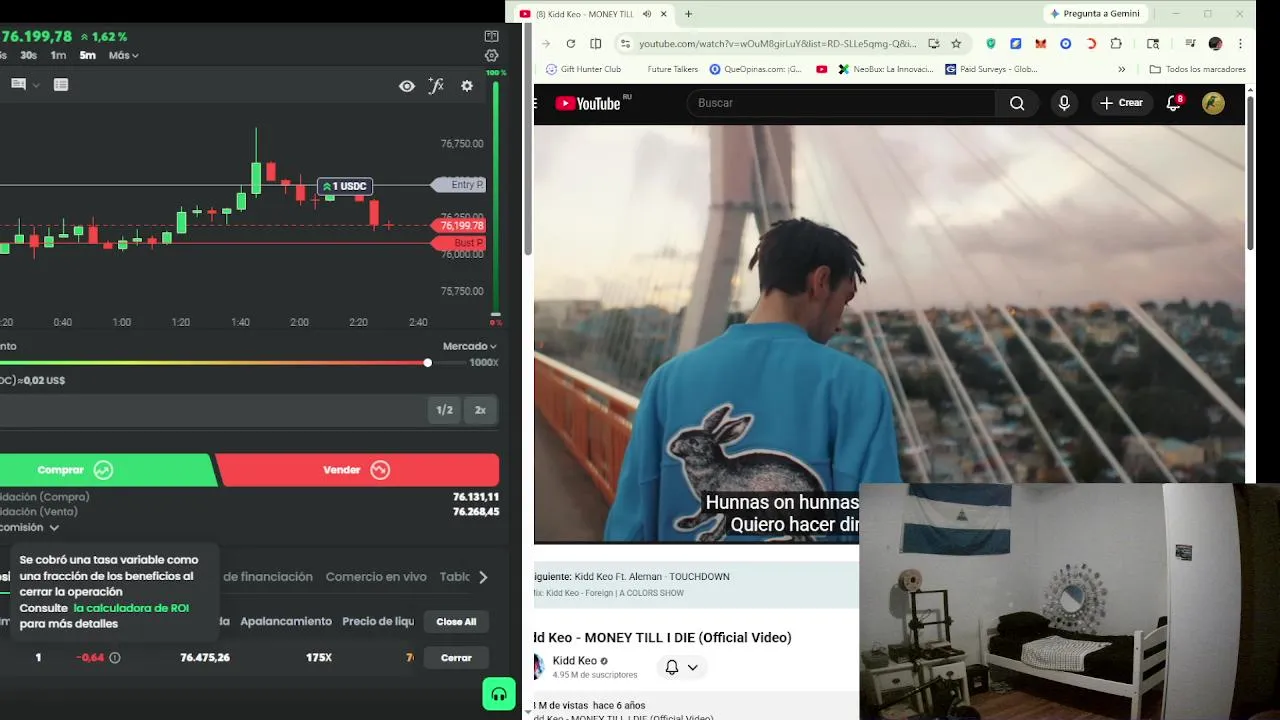Open the Chrome extensions puzzle icon
The height and width of the screenshot is (720, 1280).
(x=1116, y=43)
